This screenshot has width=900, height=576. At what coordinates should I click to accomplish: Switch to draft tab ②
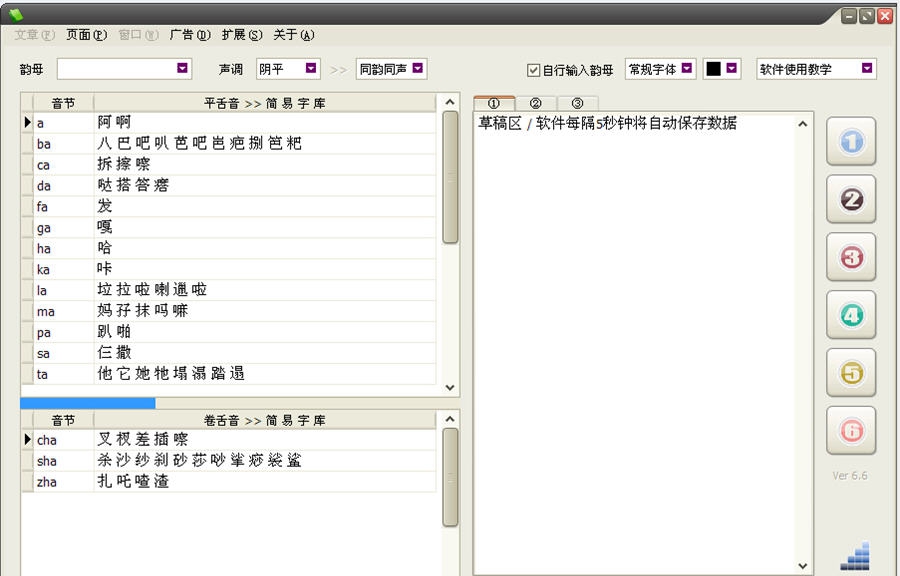pyautogui.click(x=537, y=102)
